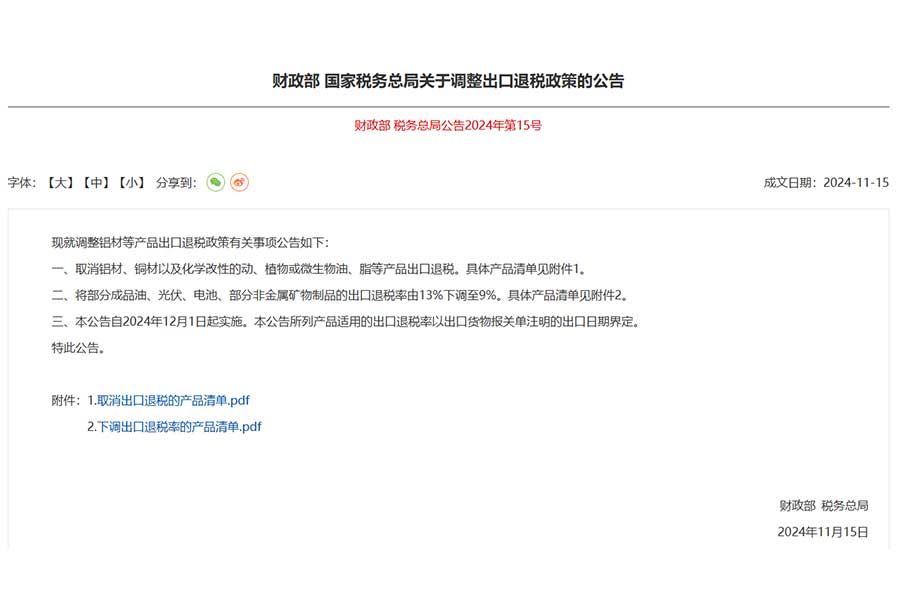This screenshot has width=900, height=600.
Task: Click red subtitle 财政部 税务总局公告2024年第15号
Action: [448, 125]
